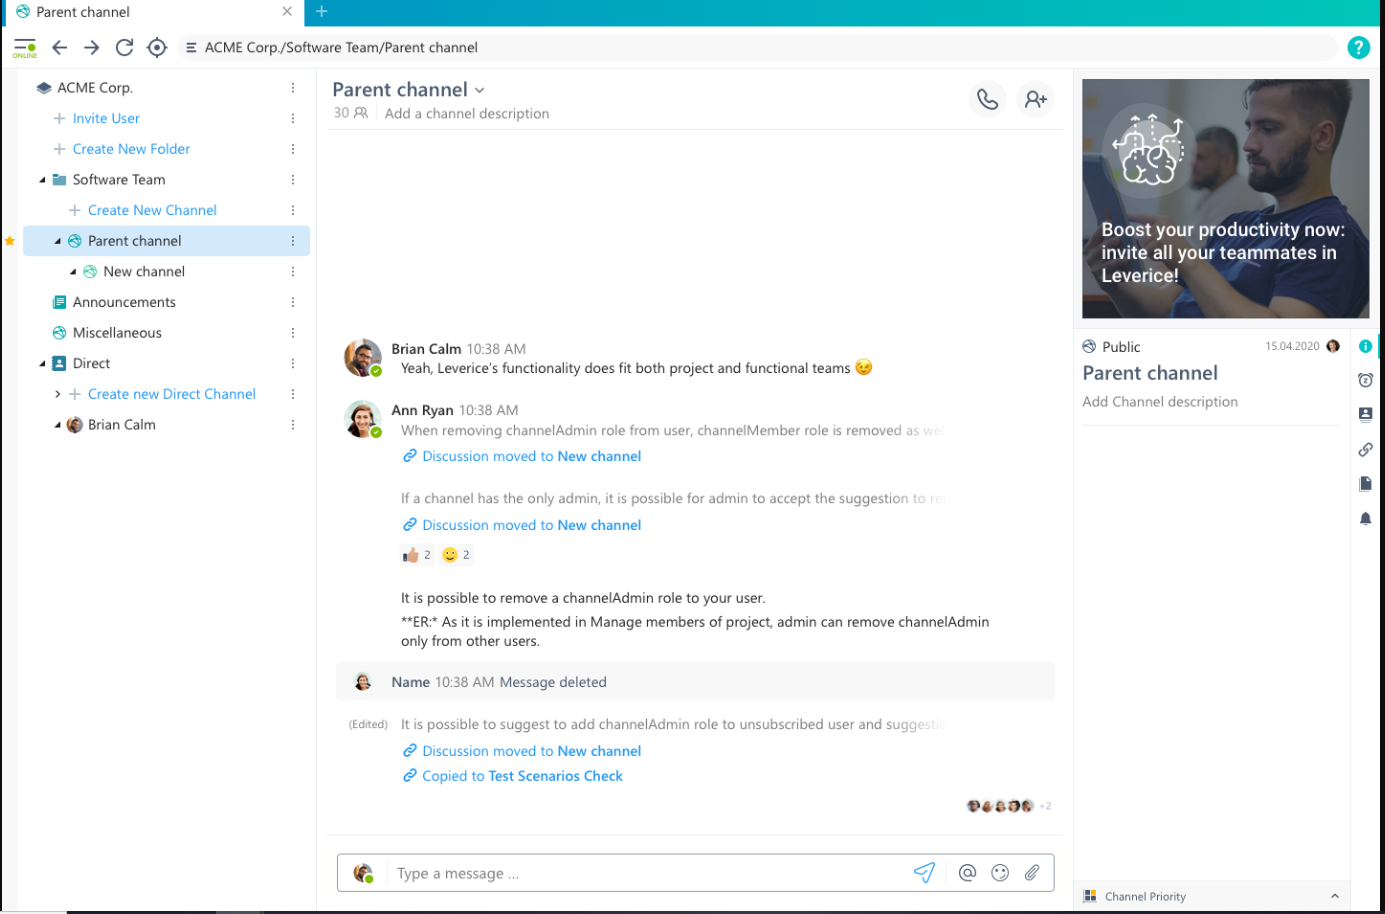
Task: Expand Create new Direct Channel arrow
Action: coord(57,394)
